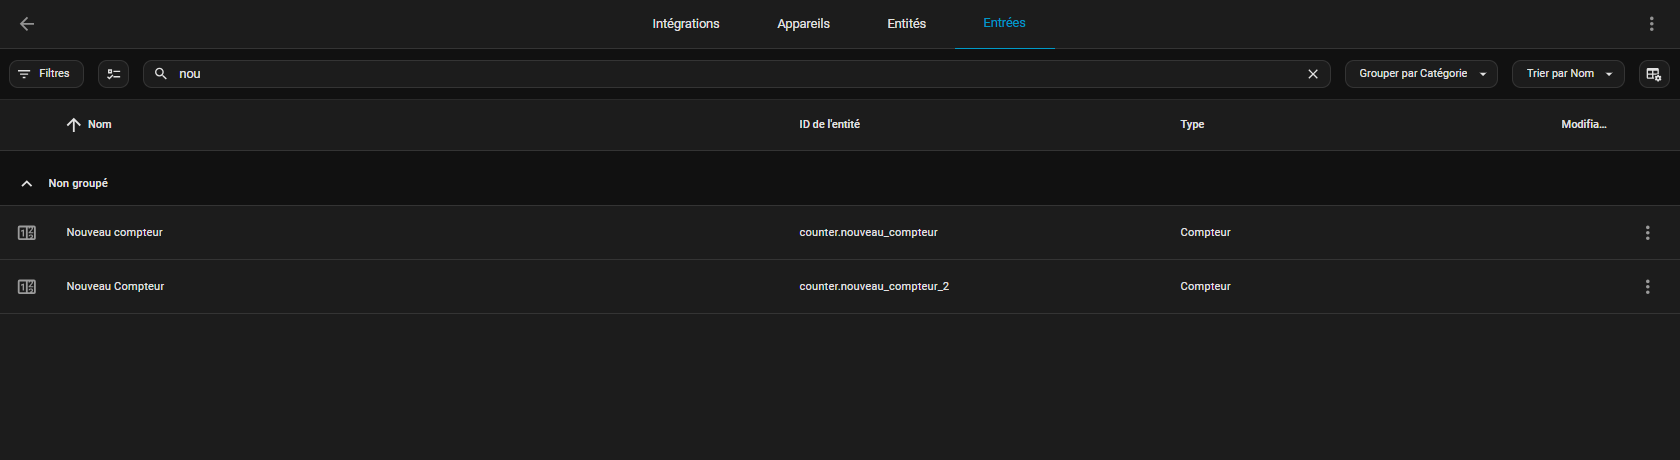This screenshot has width=1680, height=460.
Task: Switch to the Intégrations tab
Action: 685,24
